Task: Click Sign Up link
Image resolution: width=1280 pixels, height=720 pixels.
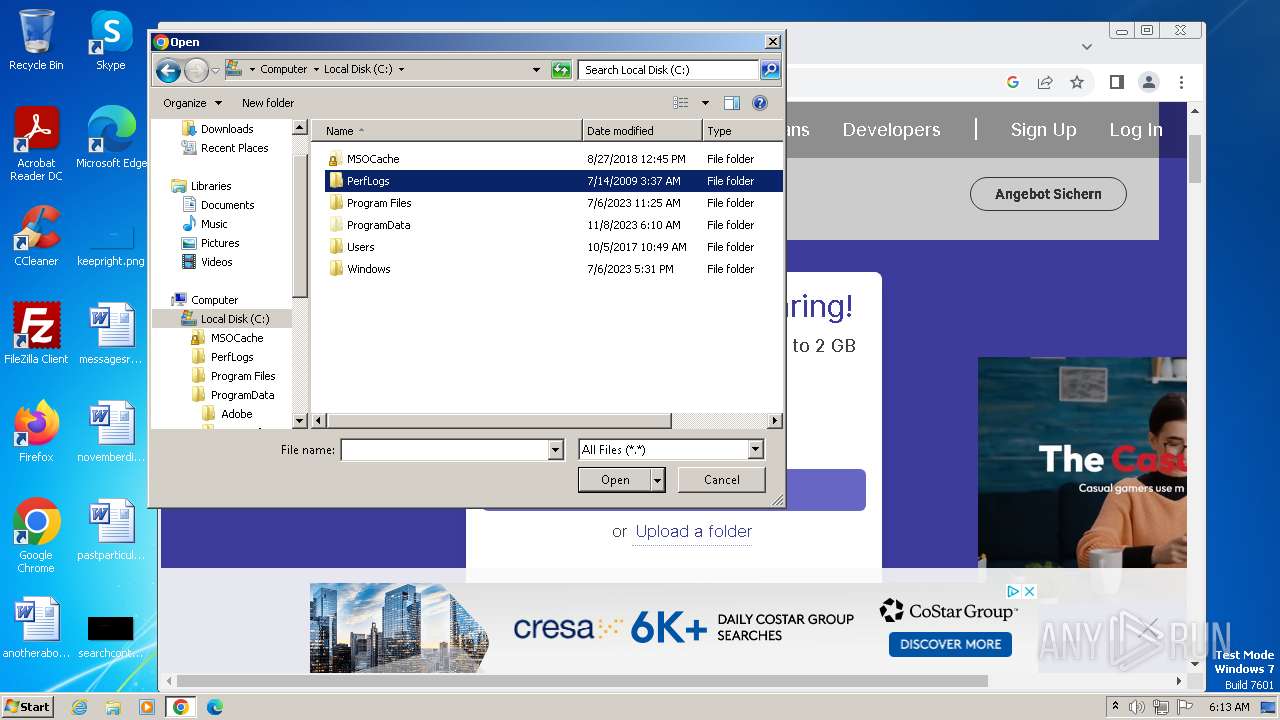Action: pyautogui.click(x=1043, y=130)
